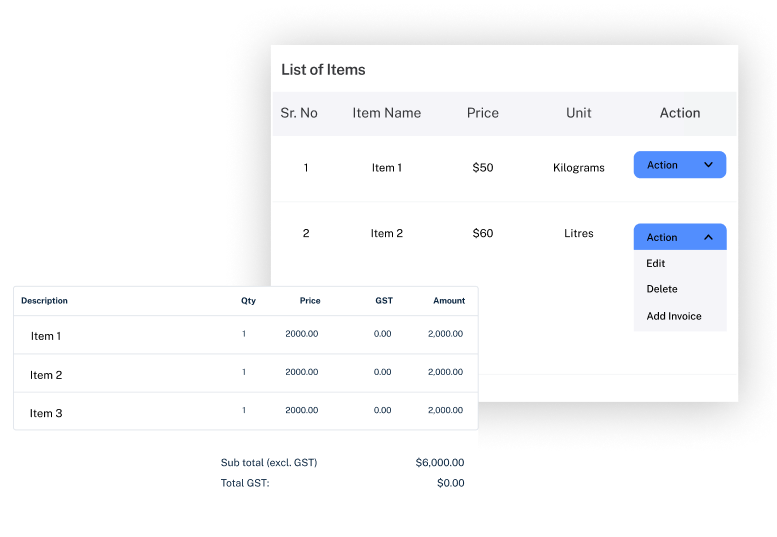Click the $6,000.00 sub total value
The width and height of the screenshot is (777, 537).
coord(440,463)
